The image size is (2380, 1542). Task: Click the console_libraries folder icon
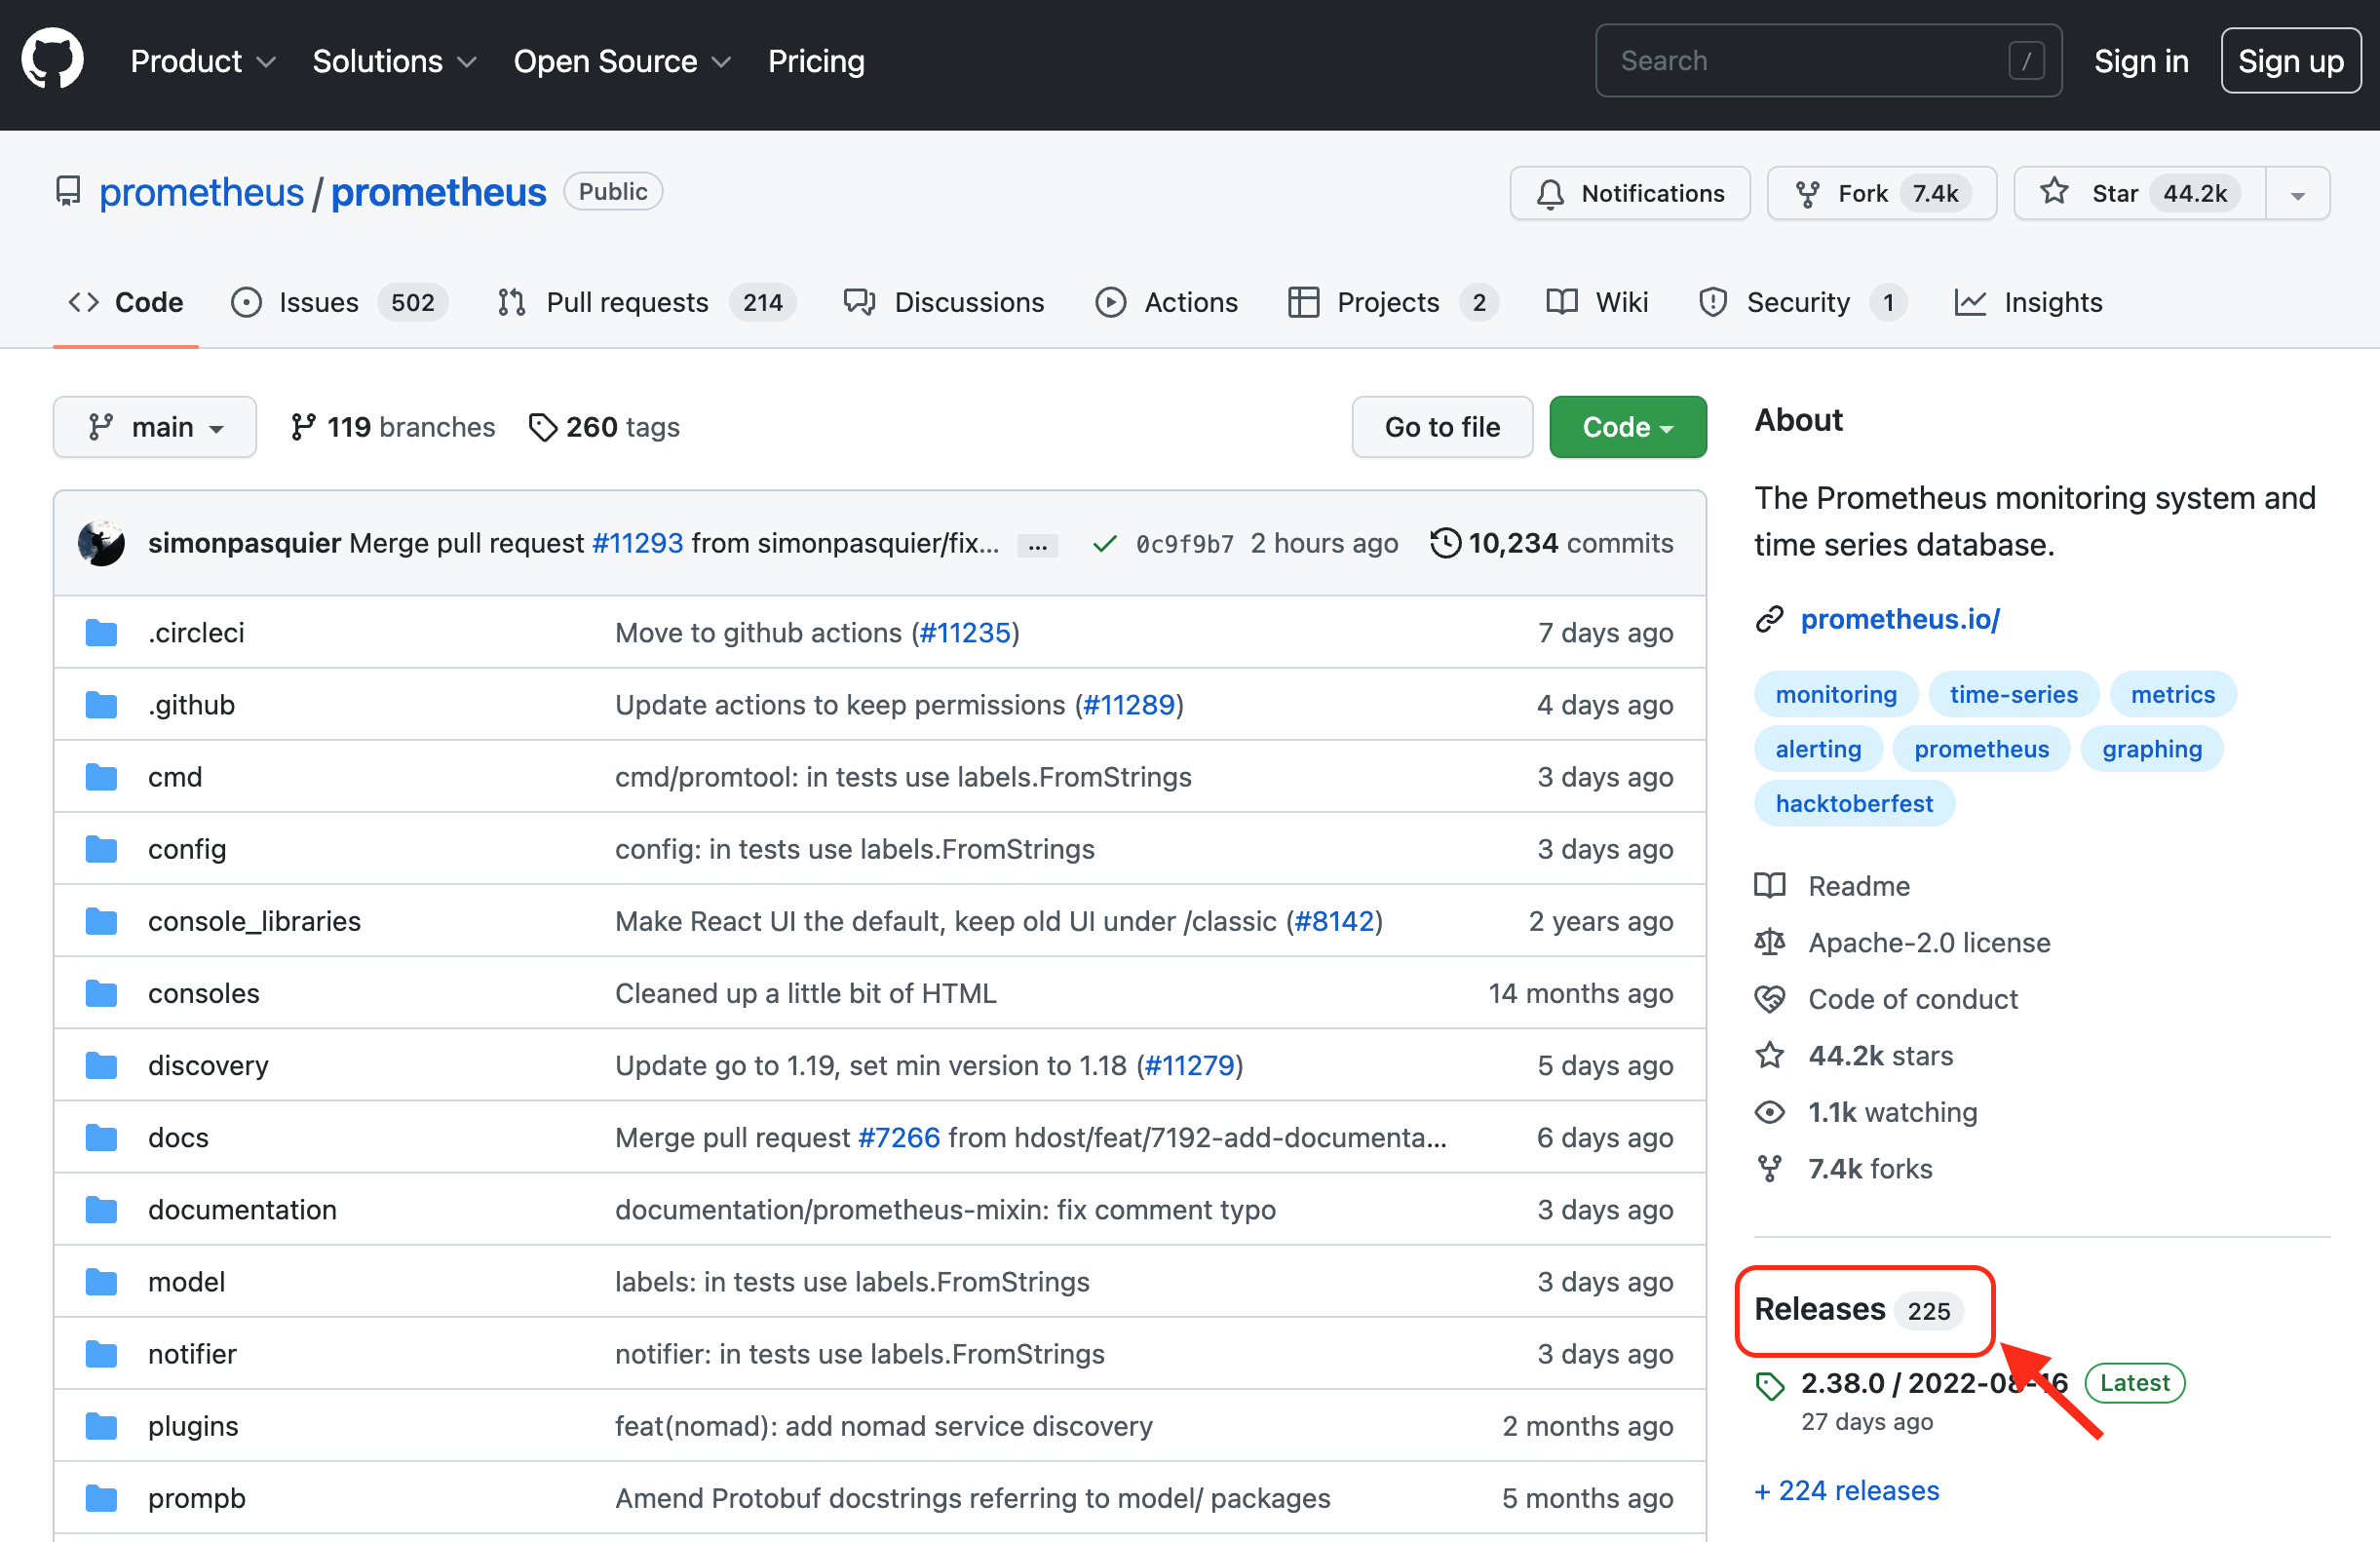coord(101,921)
